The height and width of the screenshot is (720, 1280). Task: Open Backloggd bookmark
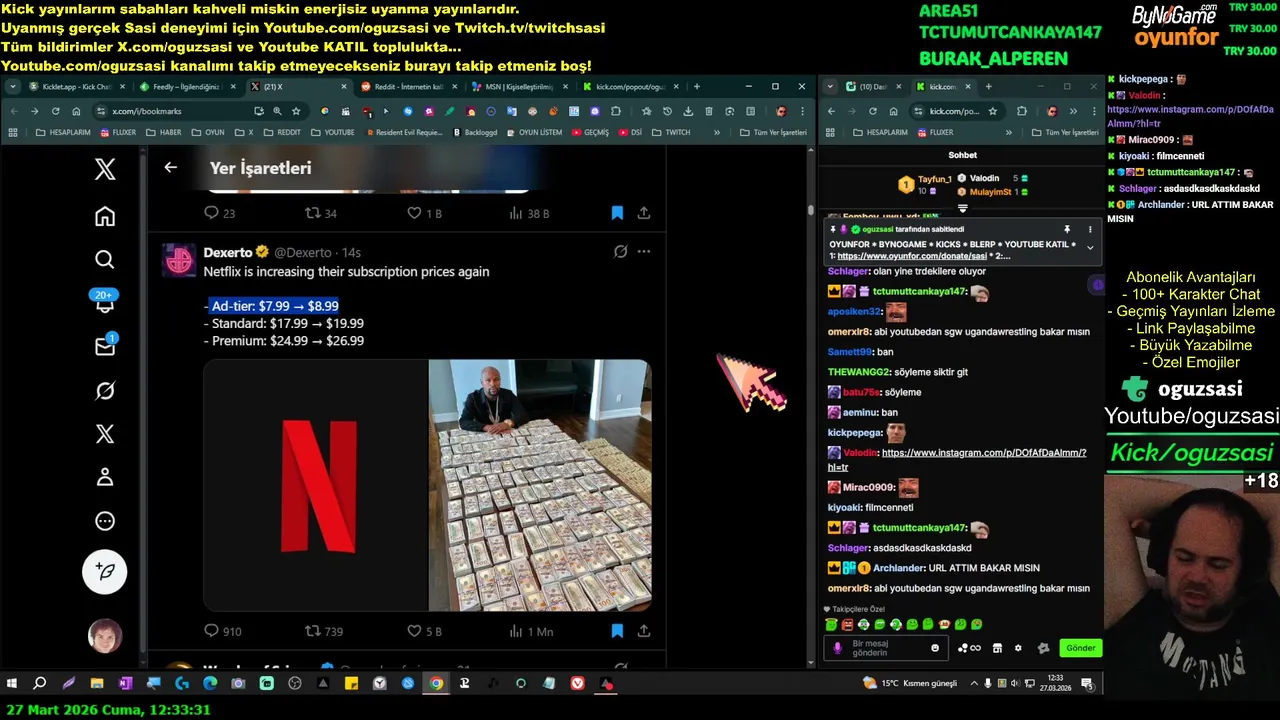coord(475,132)
